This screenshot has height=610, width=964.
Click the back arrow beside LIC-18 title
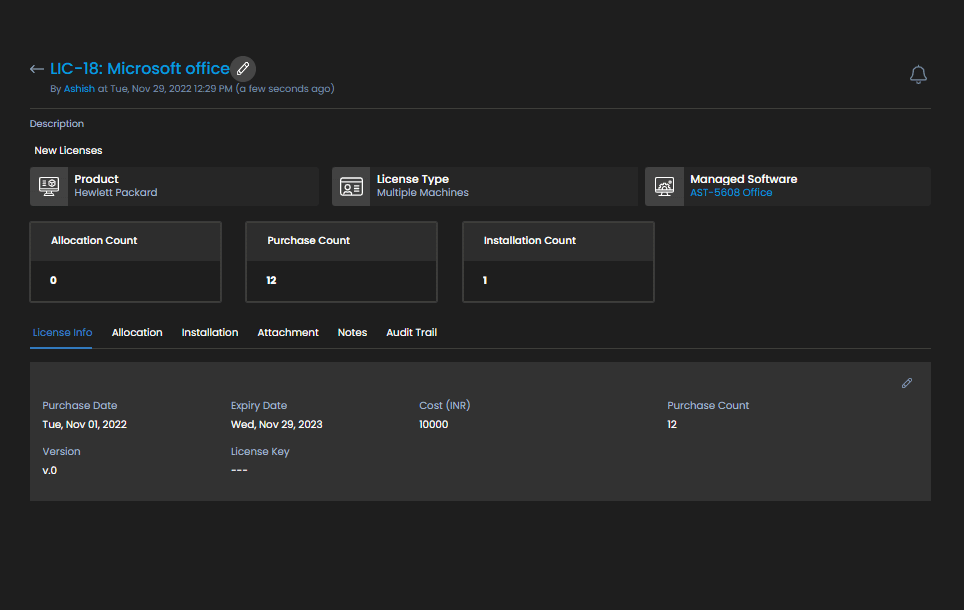coord(36,69)
